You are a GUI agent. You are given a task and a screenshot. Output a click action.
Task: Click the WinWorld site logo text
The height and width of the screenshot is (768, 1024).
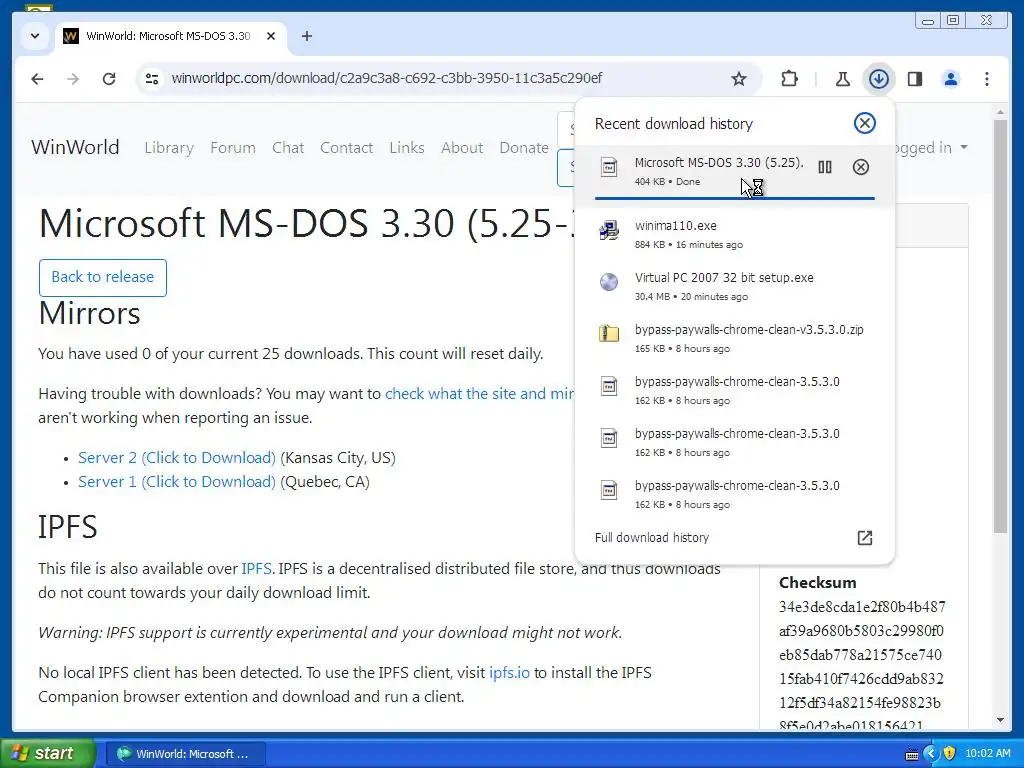pyautogui.click(x=75, y=147)
